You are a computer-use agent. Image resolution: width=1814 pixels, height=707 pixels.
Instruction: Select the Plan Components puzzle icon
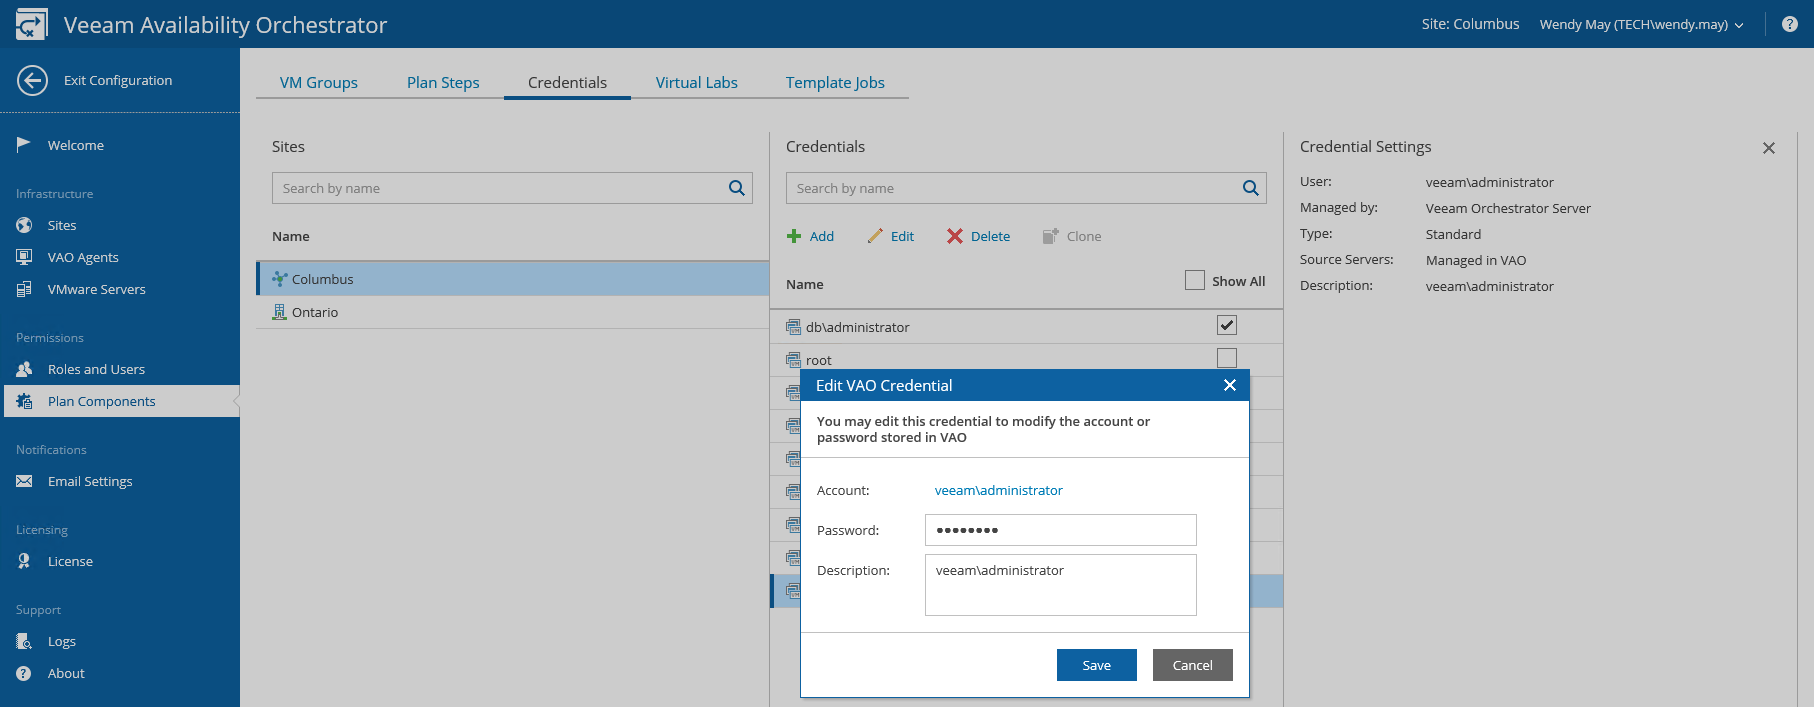(24, 401)
